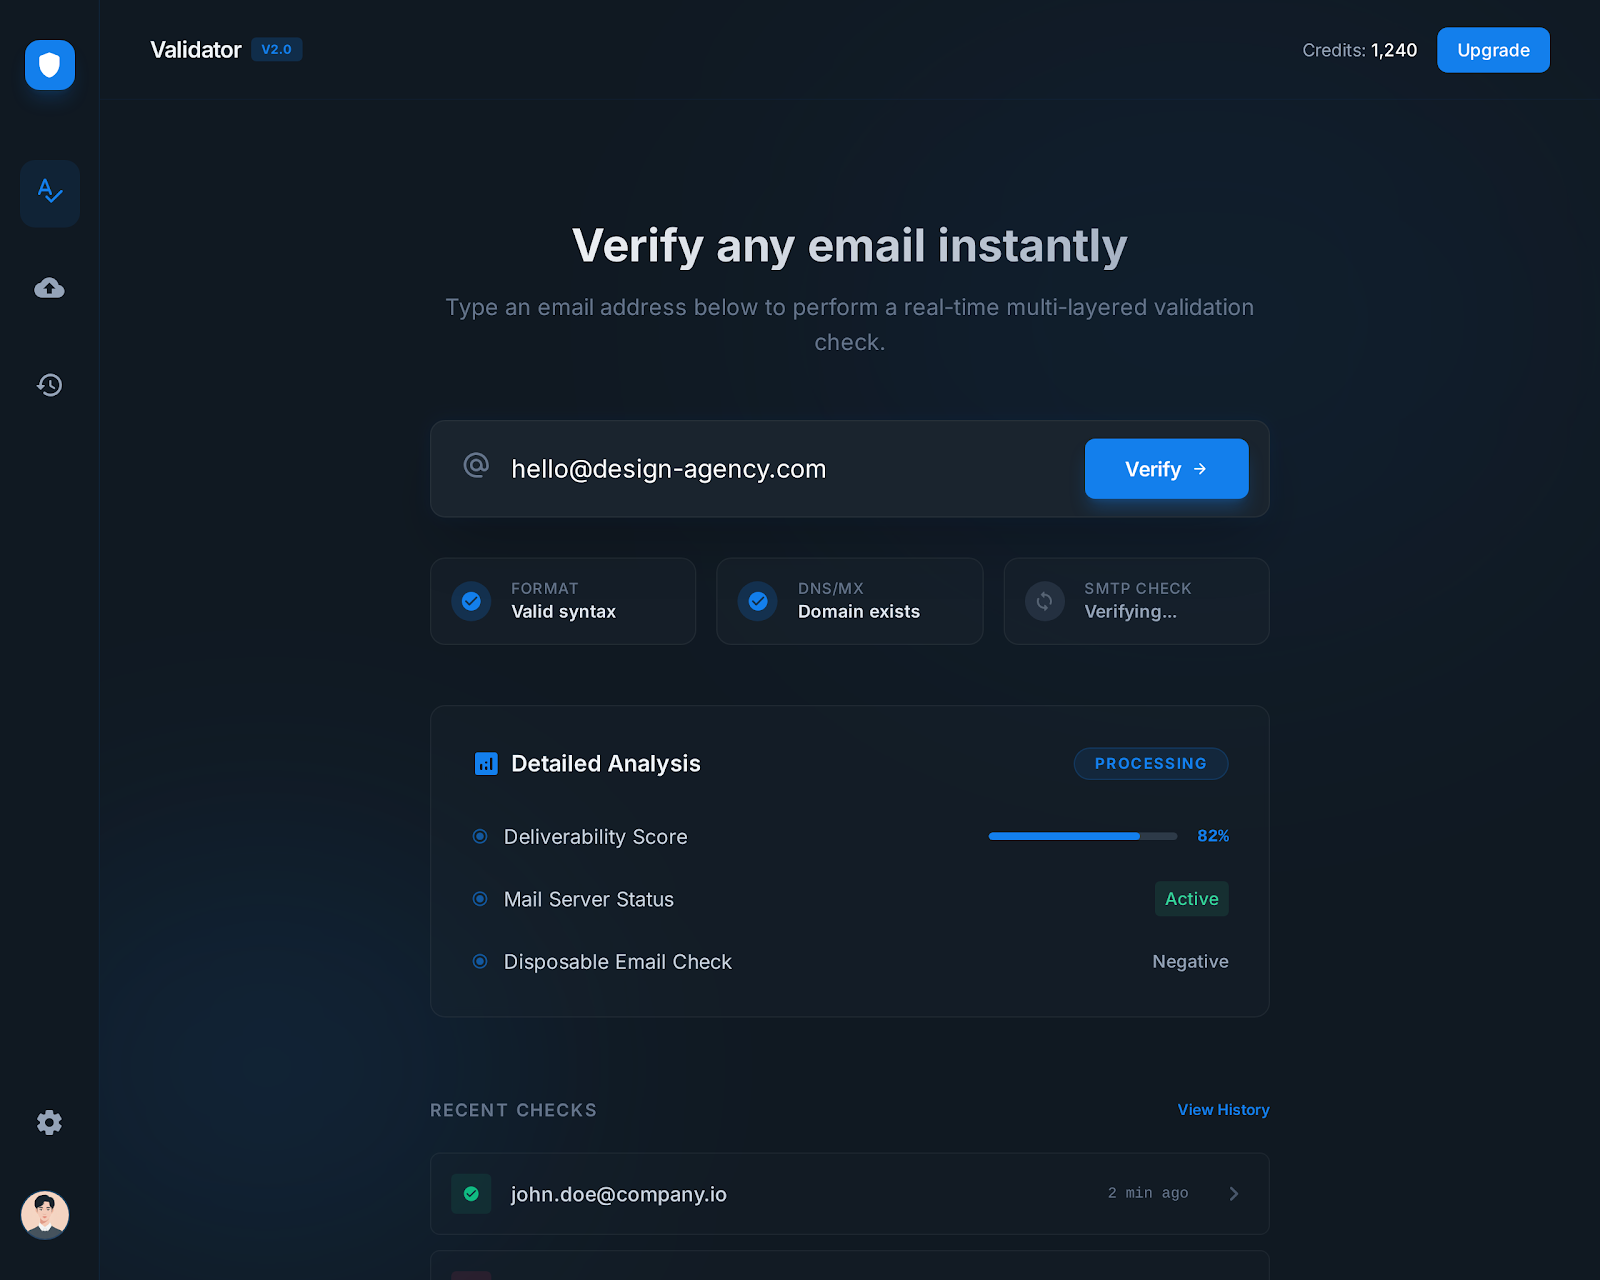This screenshot has height=1280, width=1600.
Task: Click the spinning SMTP Check status icon
Action: click(1044, 601)
